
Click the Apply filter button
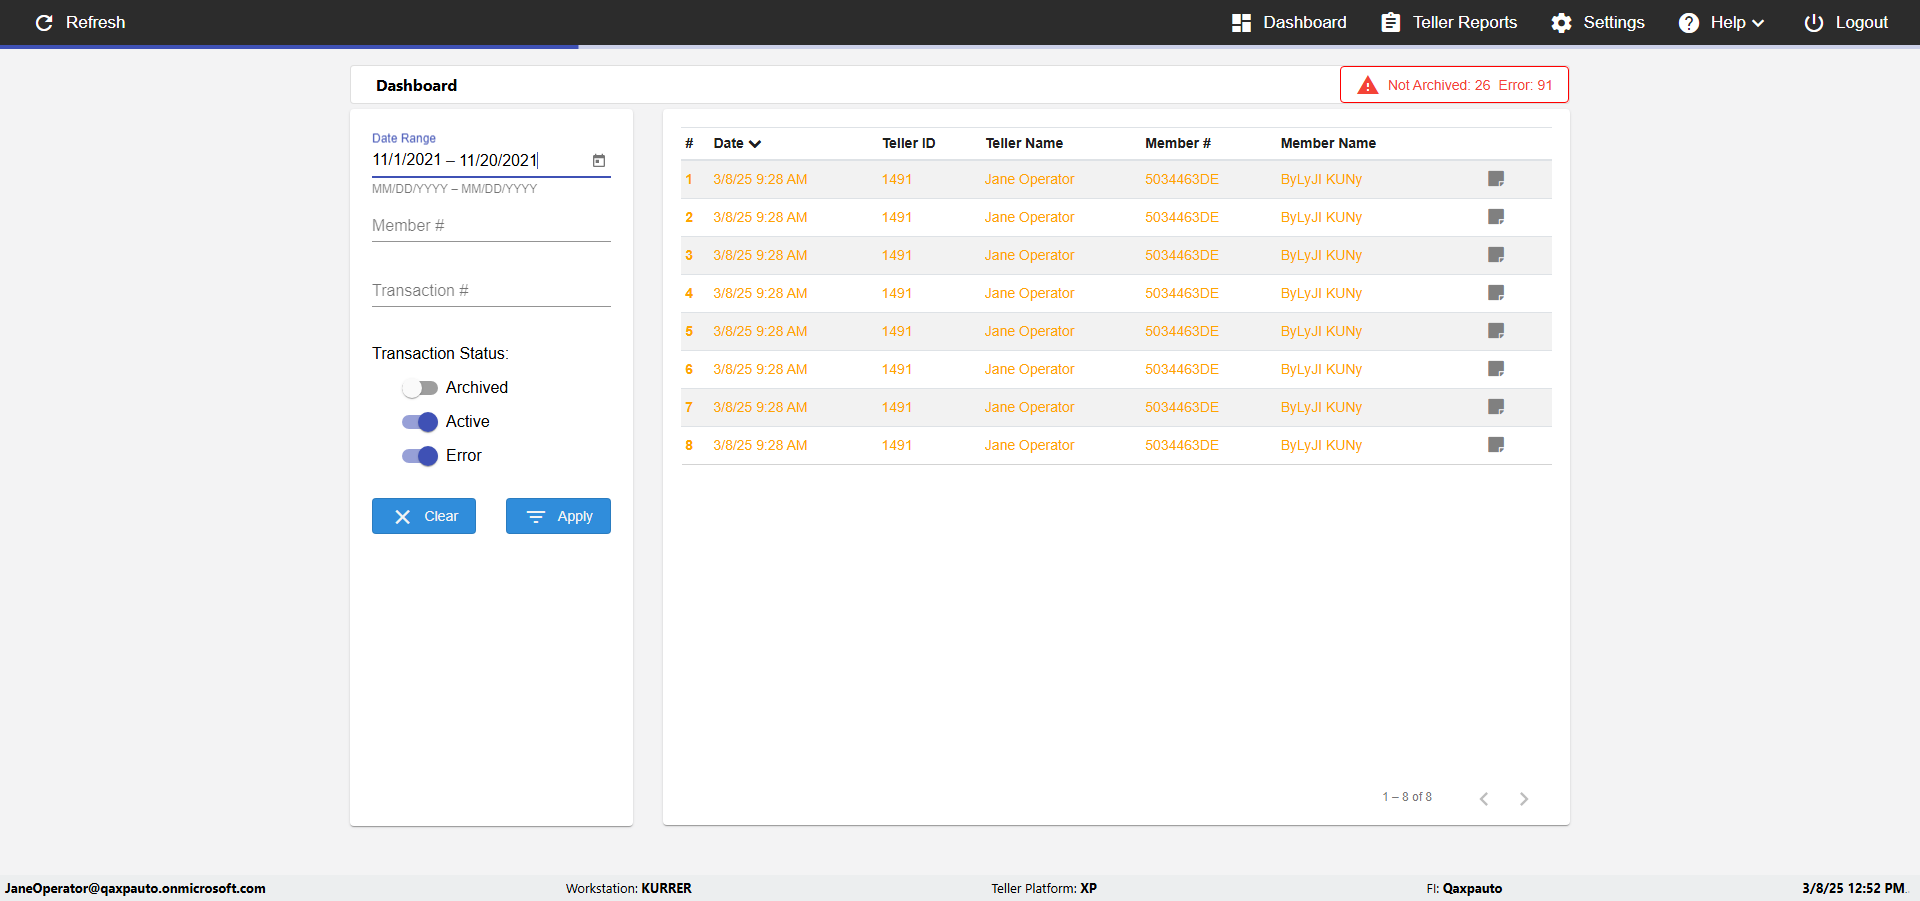point(558,516)
